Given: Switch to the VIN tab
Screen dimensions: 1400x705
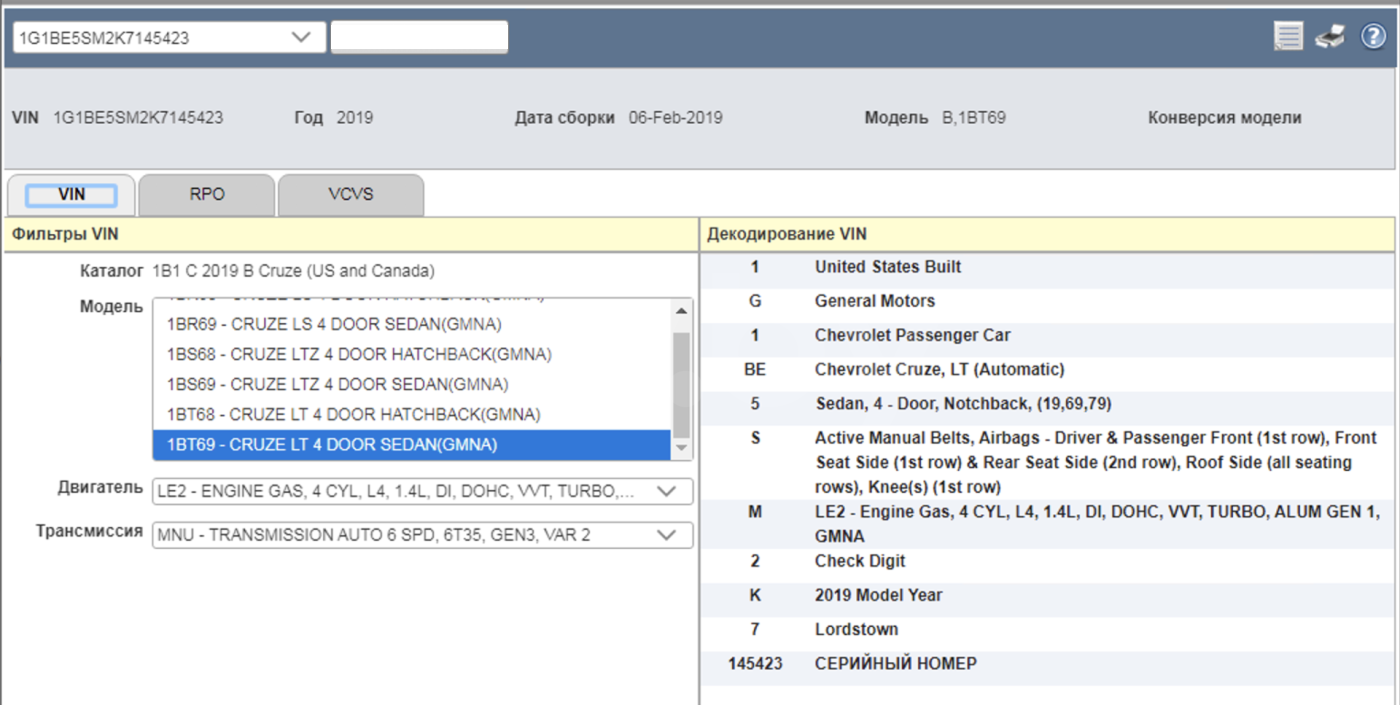Looking at the screenshot, I should tap(71, 194).
